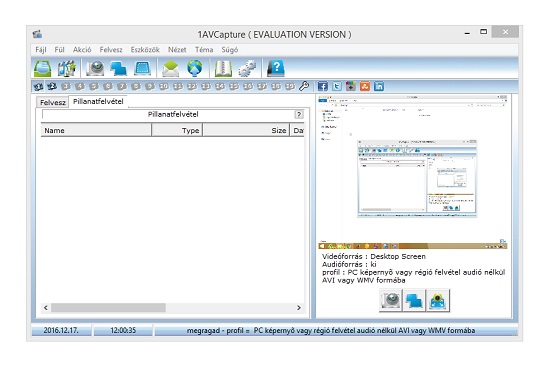Viewport: 550px width, 367px height.
Task: Open help via the question mark book icon
Action: coord(276,68)
